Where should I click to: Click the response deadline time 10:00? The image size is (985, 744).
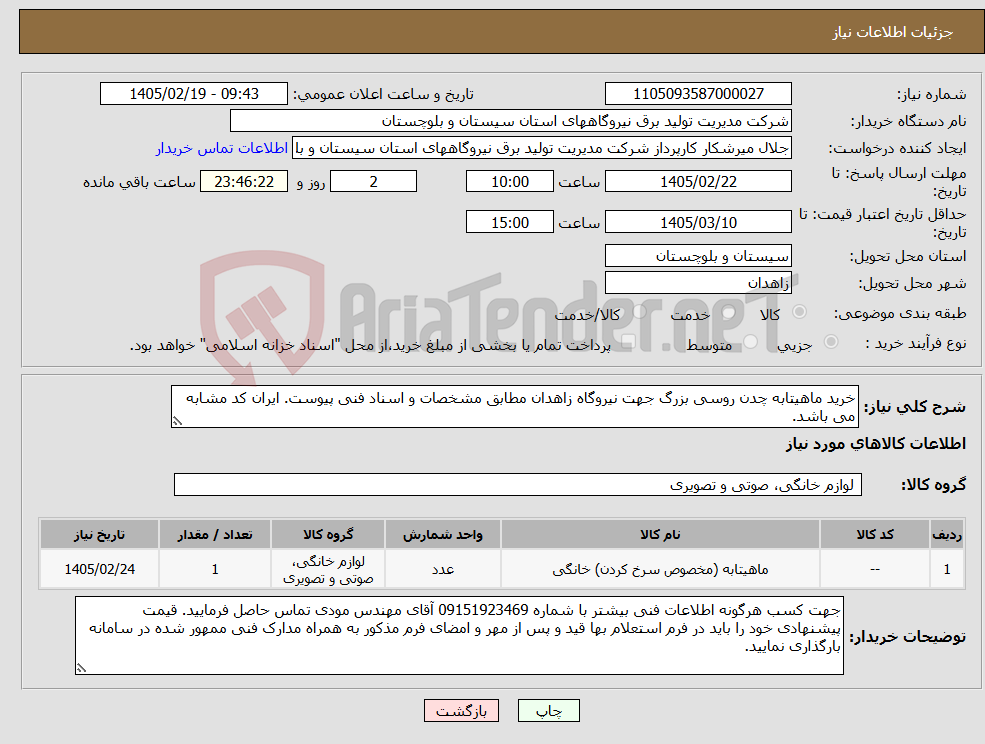[x=509, y=182]
